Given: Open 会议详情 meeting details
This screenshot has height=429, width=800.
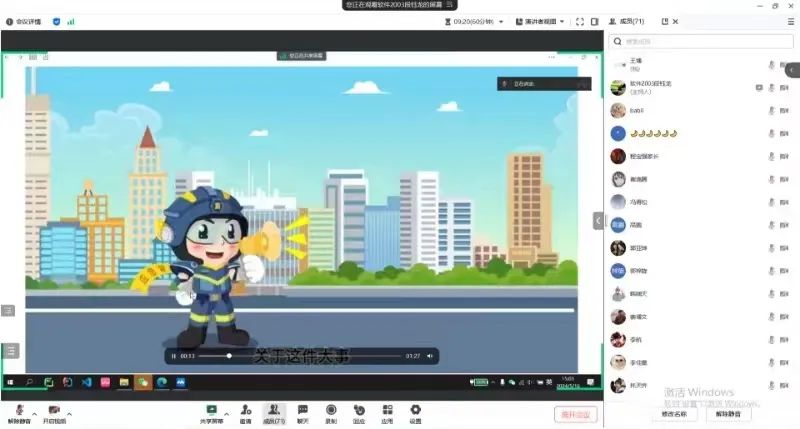Looking at the screenshot, I should click(x=24, y=21).
